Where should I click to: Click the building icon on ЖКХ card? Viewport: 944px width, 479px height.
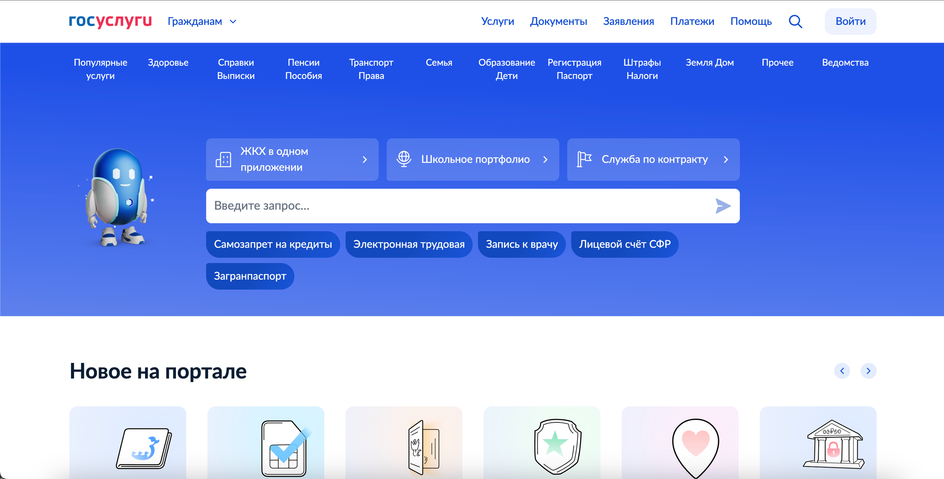click(x=223, y=159)
